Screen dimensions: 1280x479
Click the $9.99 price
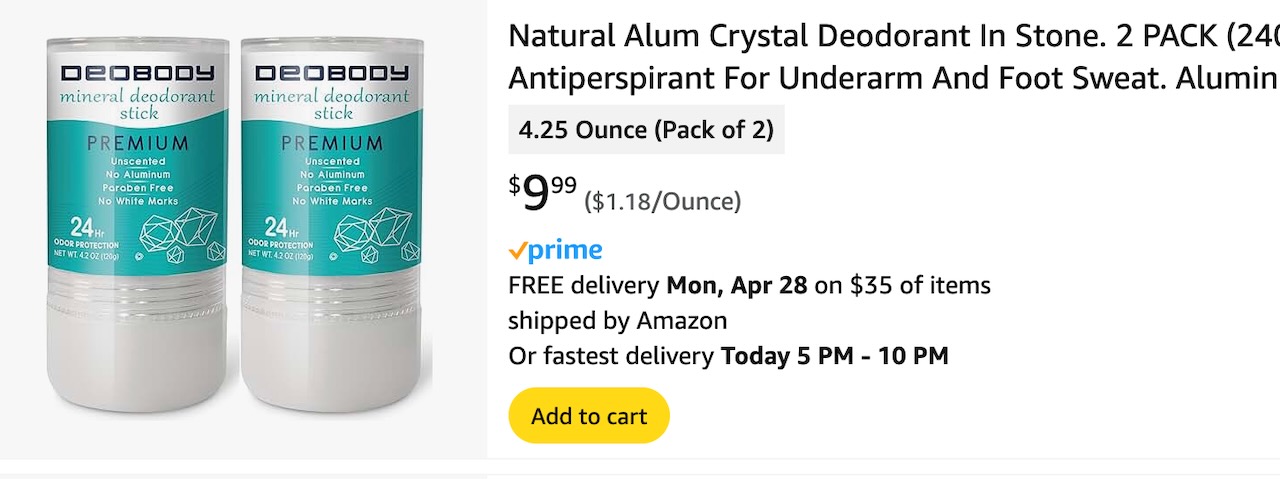click(542, 193)
